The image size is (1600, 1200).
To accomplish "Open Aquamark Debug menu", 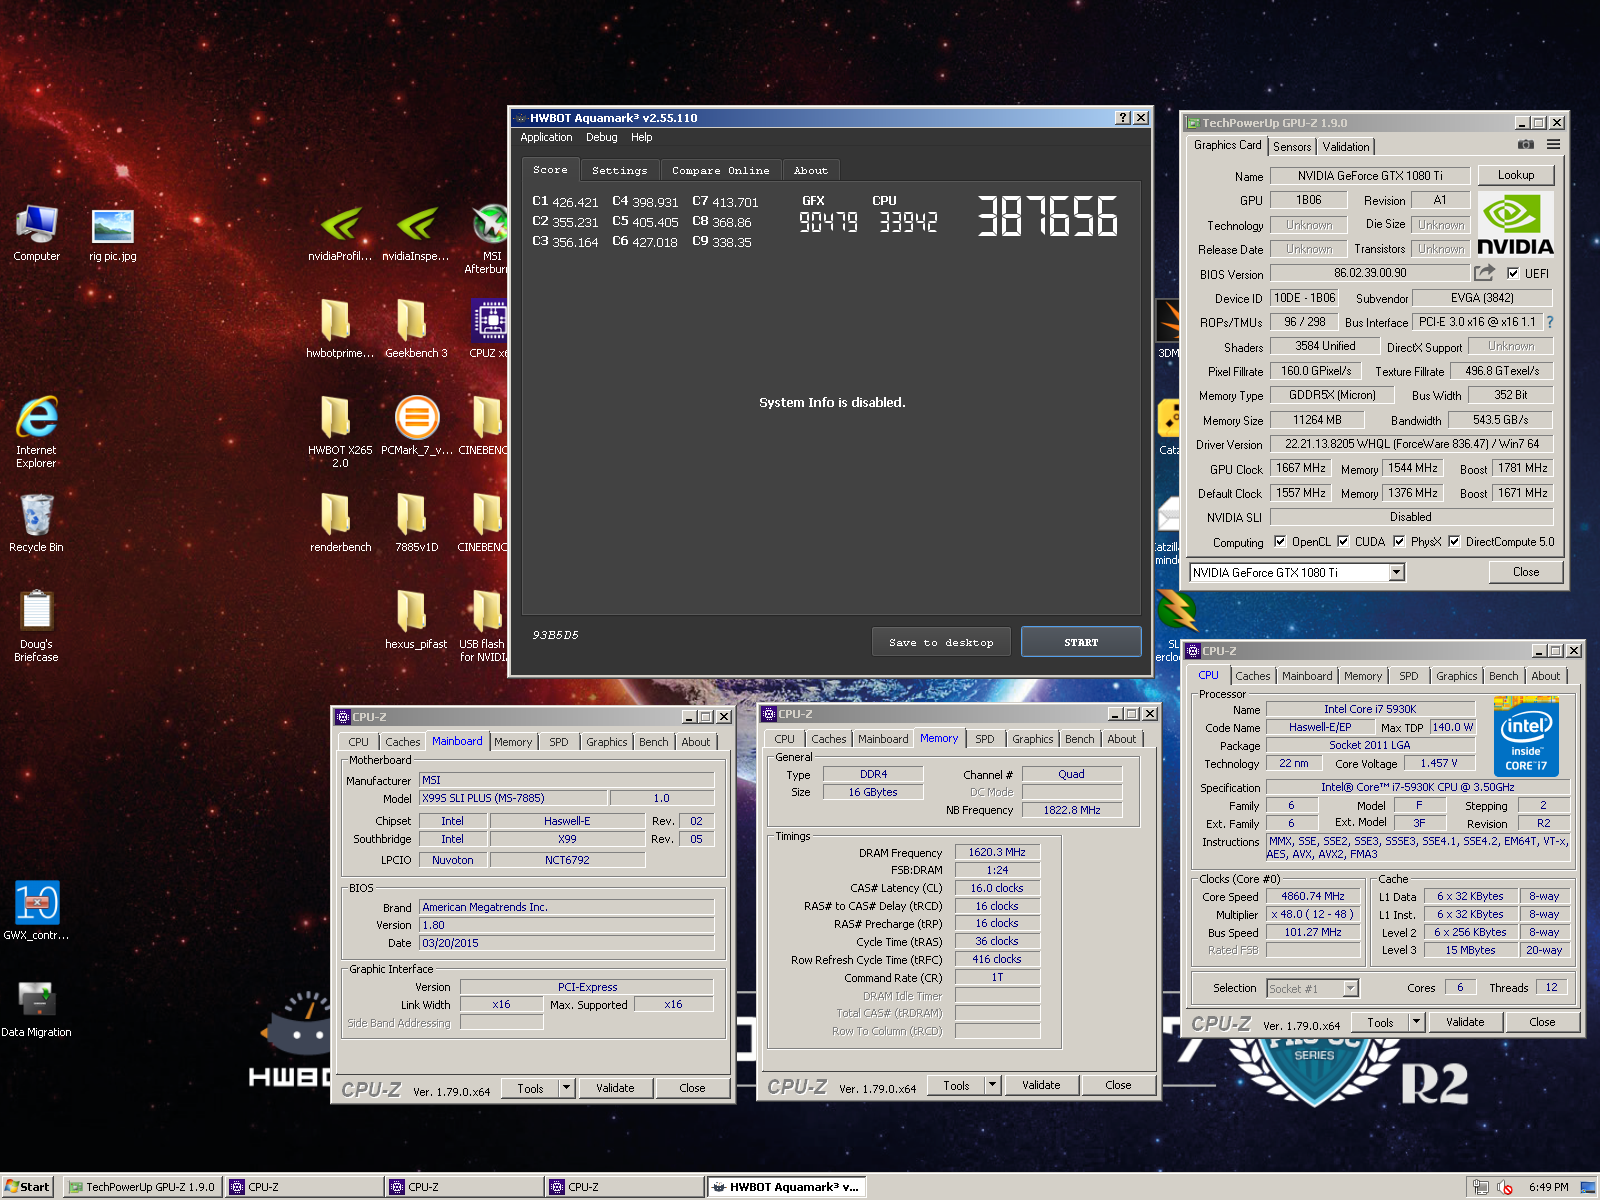I will [601, 138].
